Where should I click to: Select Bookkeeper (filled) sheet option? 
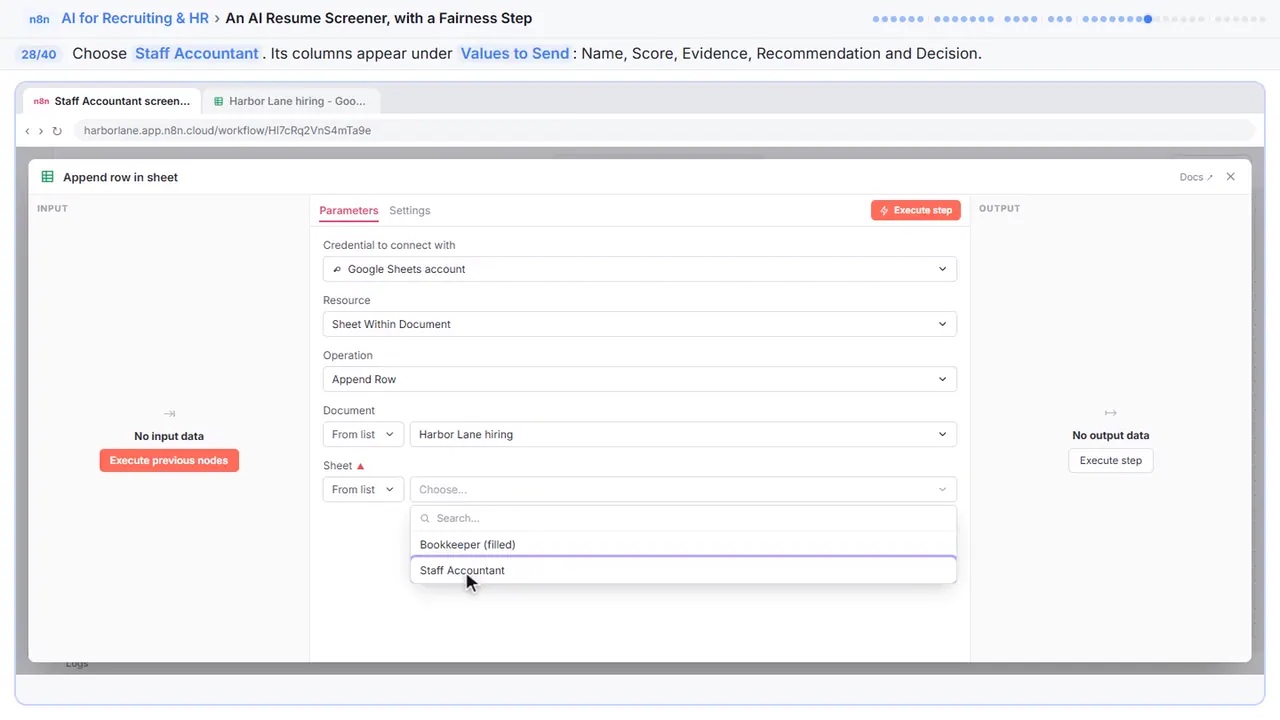683,544
